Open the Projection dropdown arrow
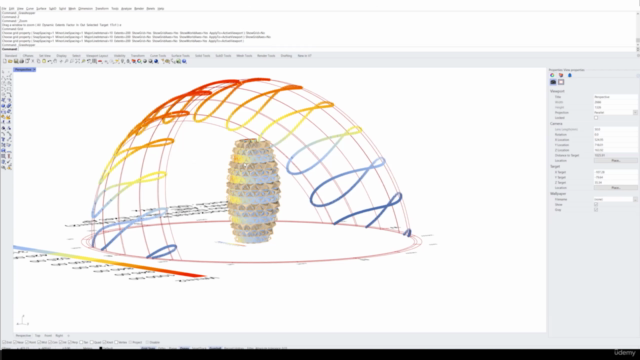This screenshot has width=640, height=360. 635,113
